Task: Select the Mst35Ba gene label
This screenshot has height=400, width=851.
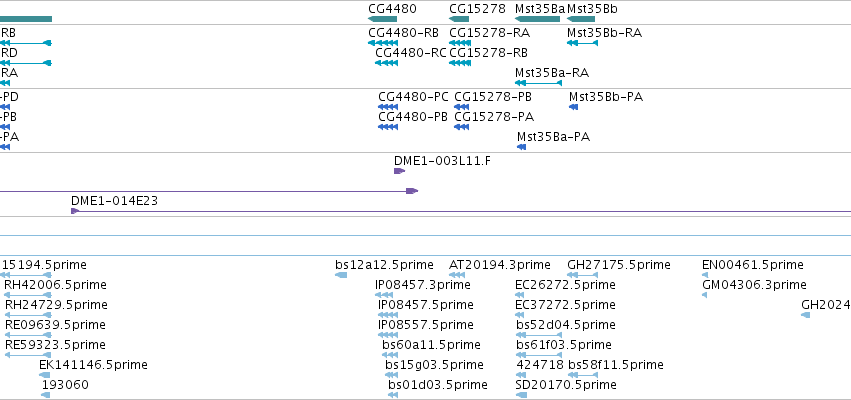Action: 540,9
